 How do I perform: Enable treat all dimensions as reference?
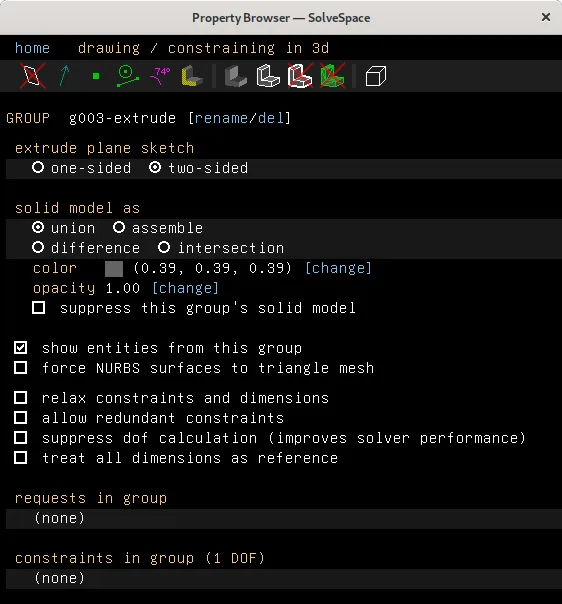(x=20, y=458)
